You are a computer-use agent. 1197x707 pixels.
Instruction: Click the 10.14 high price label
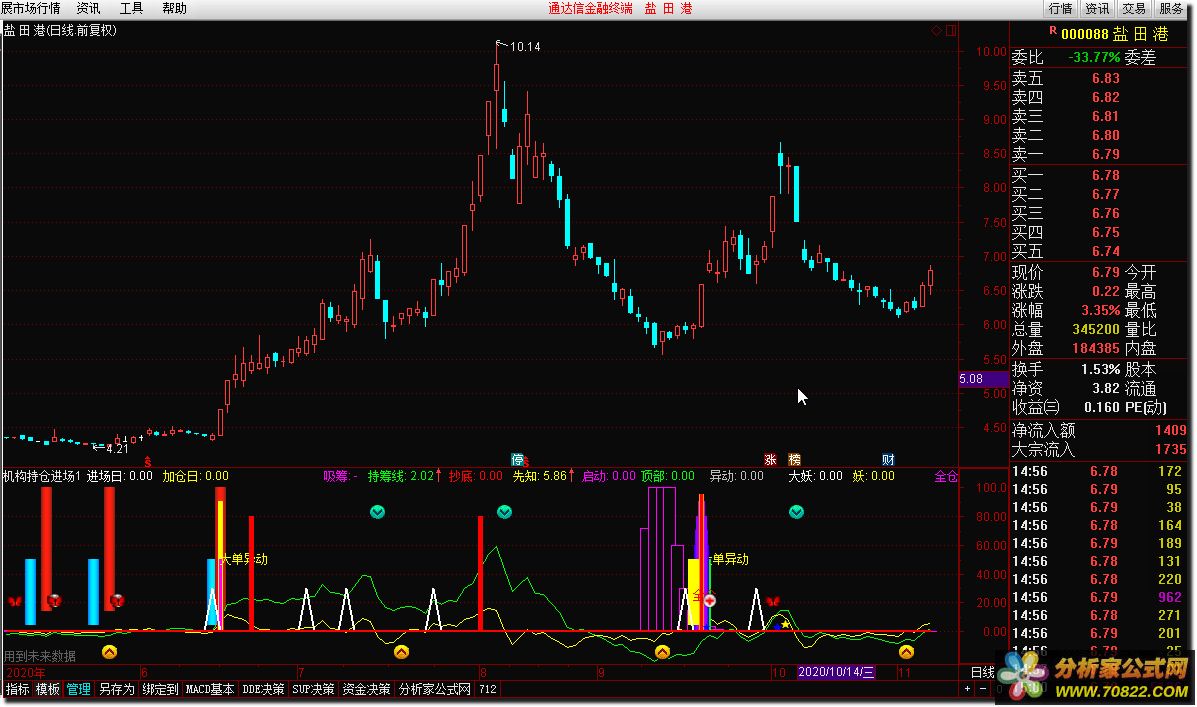pos(525,47)
